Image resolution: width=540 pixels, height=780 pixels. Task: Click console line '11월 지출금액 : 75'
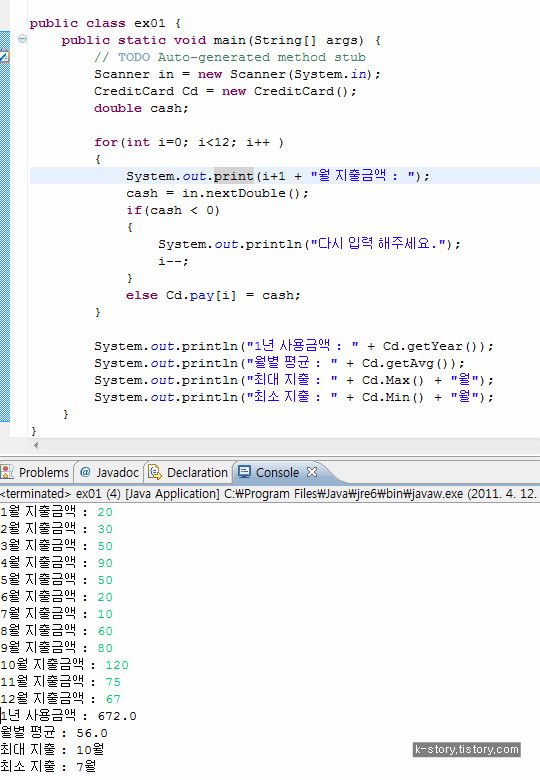(x=61, y=682)
